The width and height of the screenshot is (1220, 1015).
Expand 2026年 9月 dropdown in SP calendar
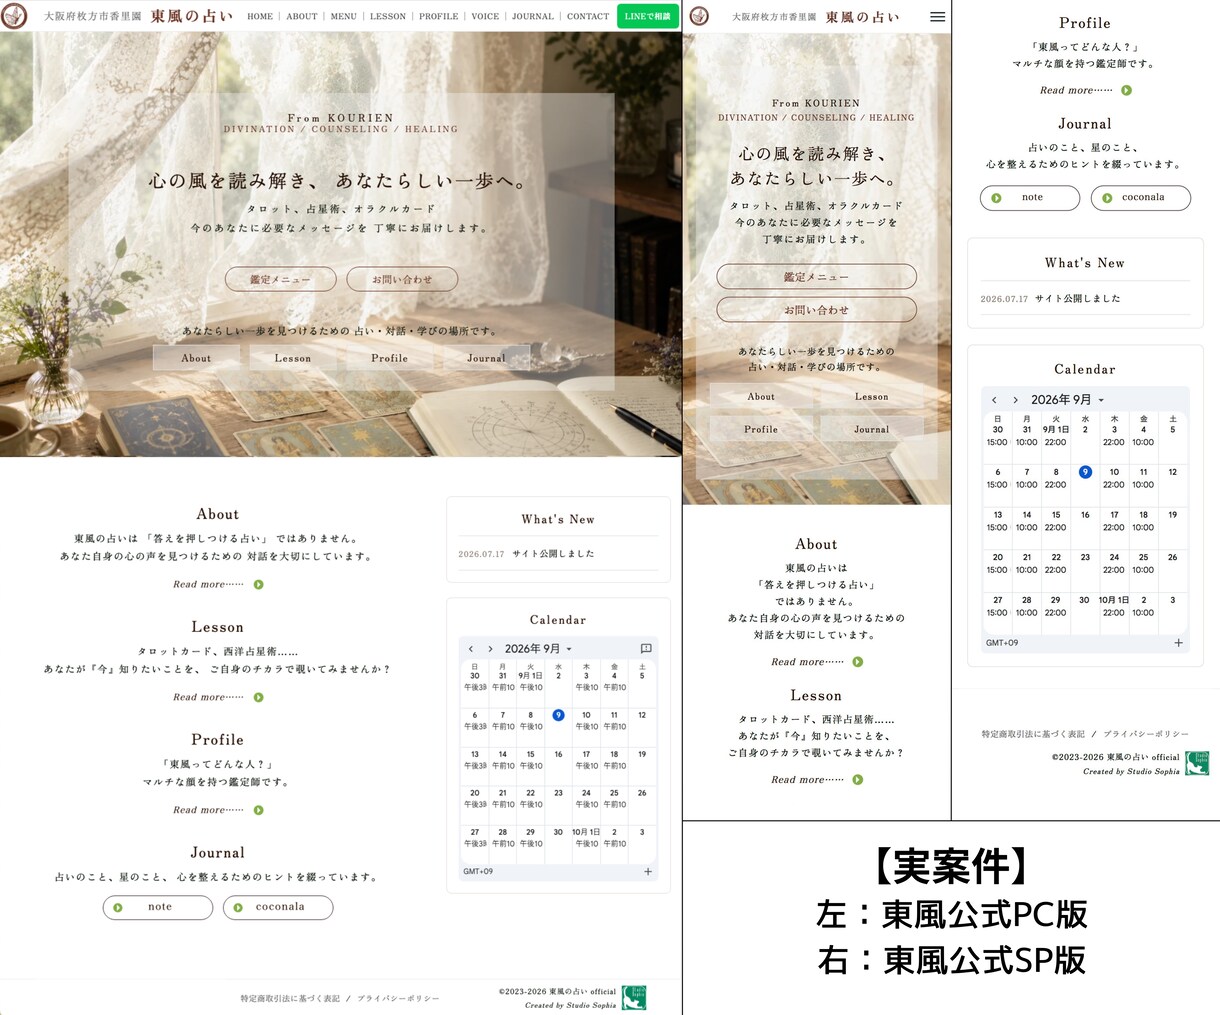click(x=1068, y=400)
